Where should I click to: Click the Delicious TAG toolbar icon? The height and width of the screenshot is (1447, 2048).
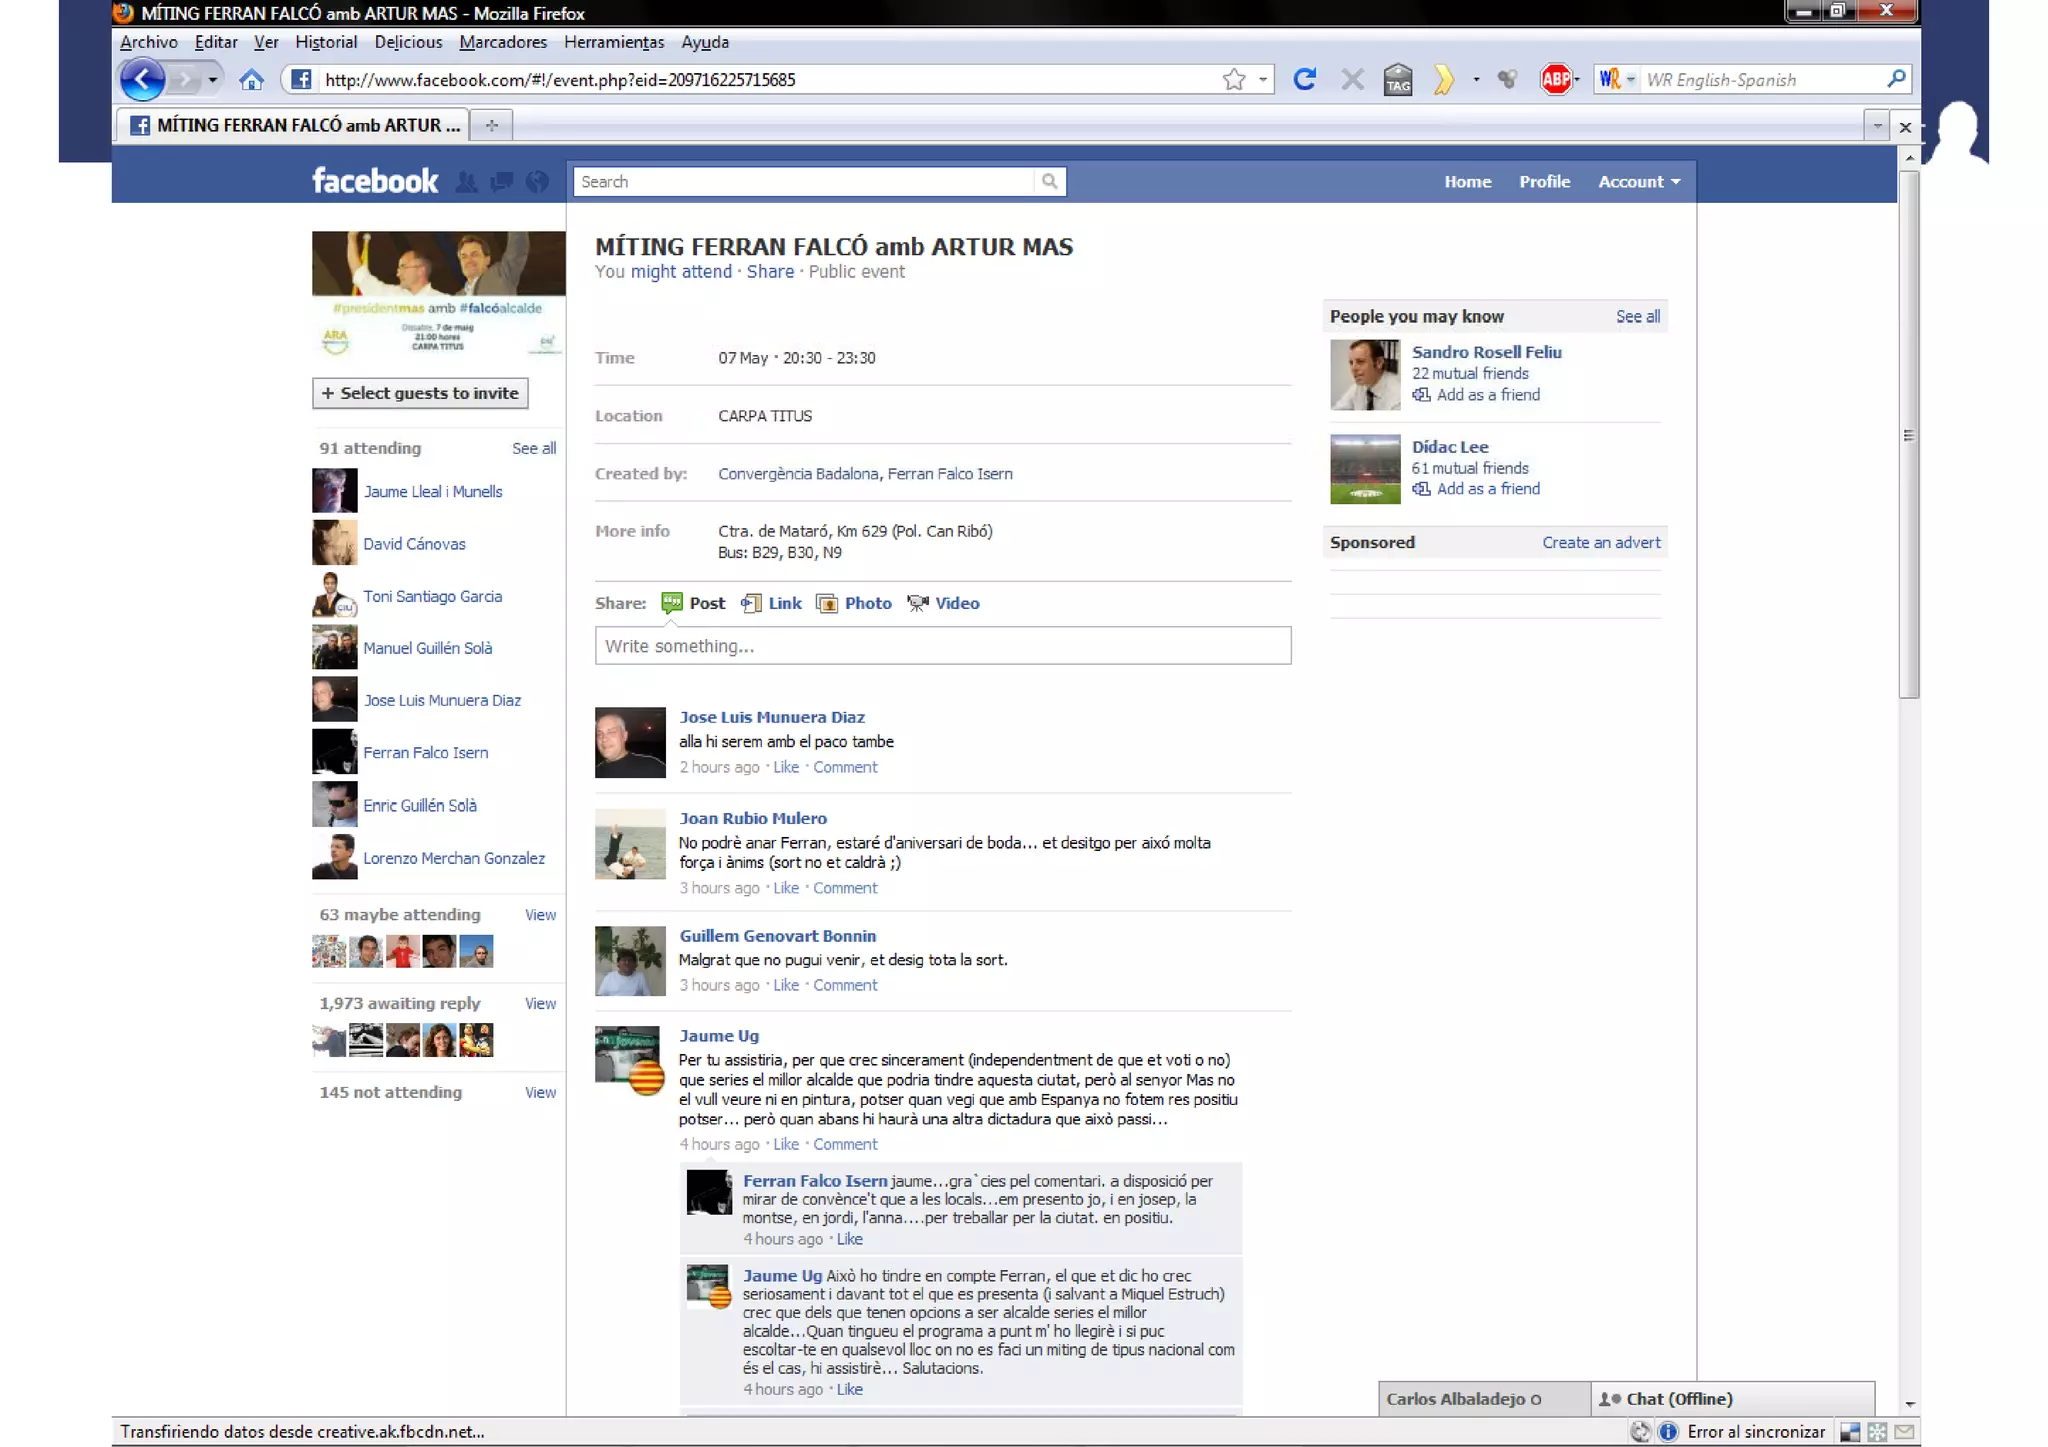[1398, 79]
